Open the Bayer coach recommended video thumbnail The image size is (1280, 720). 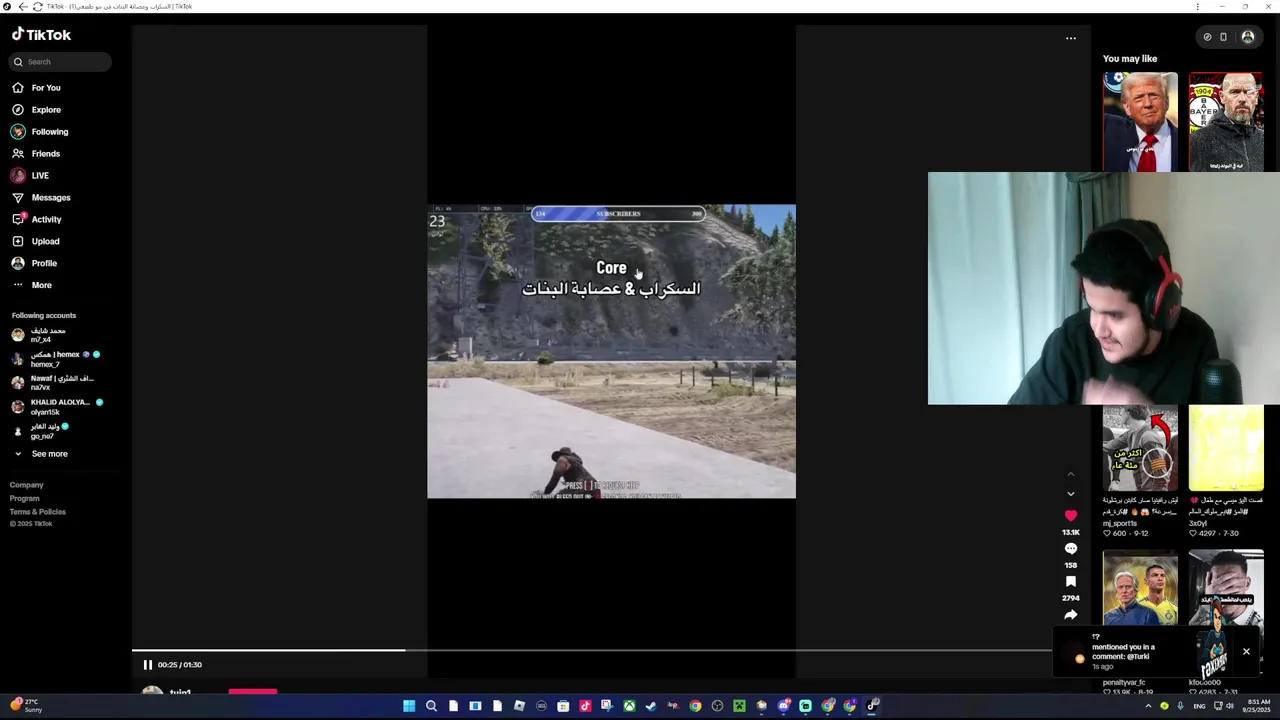[1226, 121]
